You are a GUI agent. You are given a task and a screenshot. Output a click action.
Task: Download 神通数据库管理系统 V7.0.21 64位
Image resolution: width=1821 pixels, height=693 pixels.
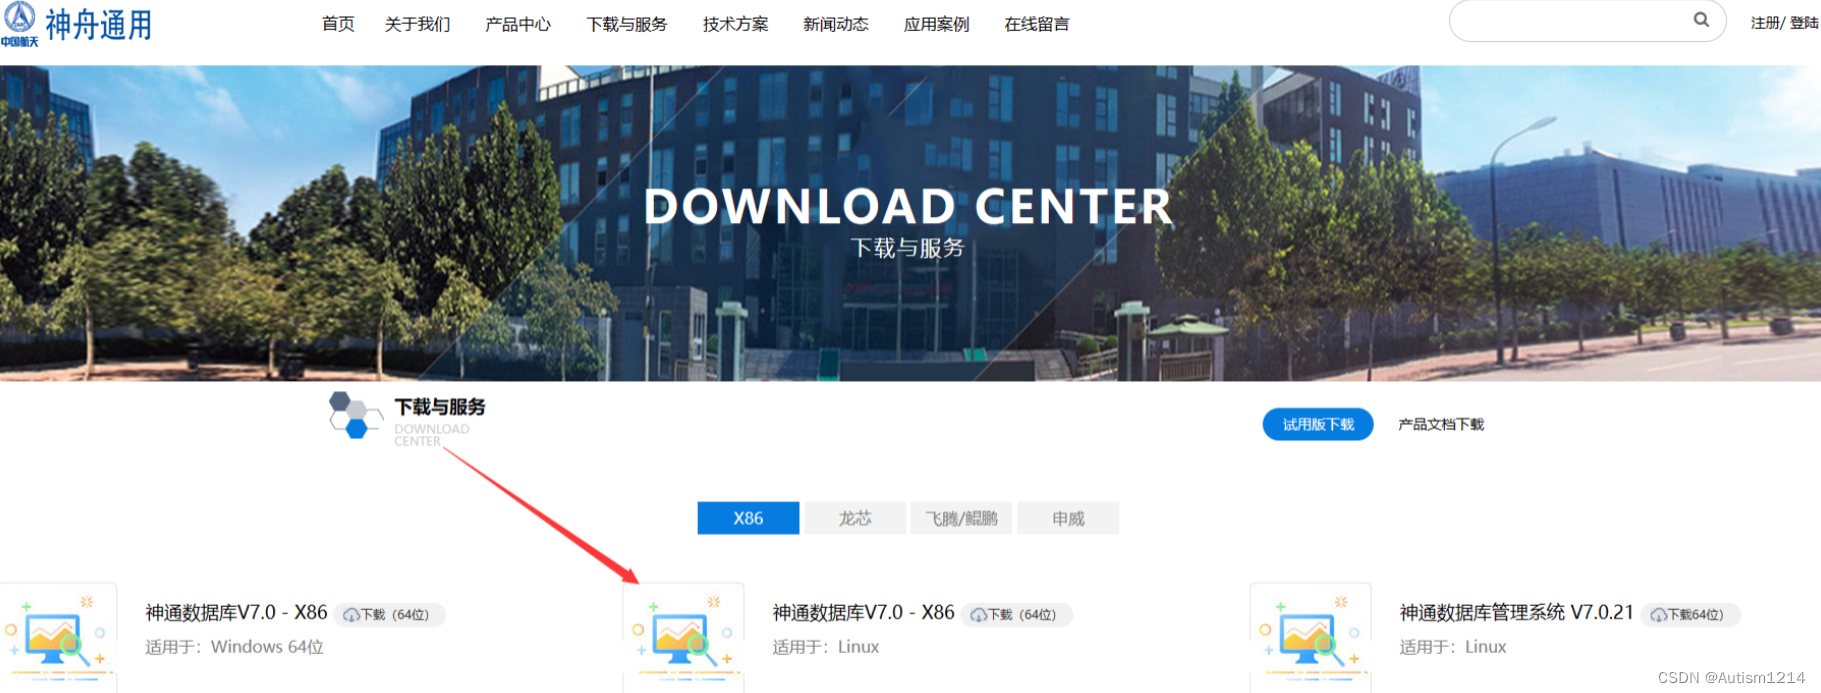[x=1691, y=614]
